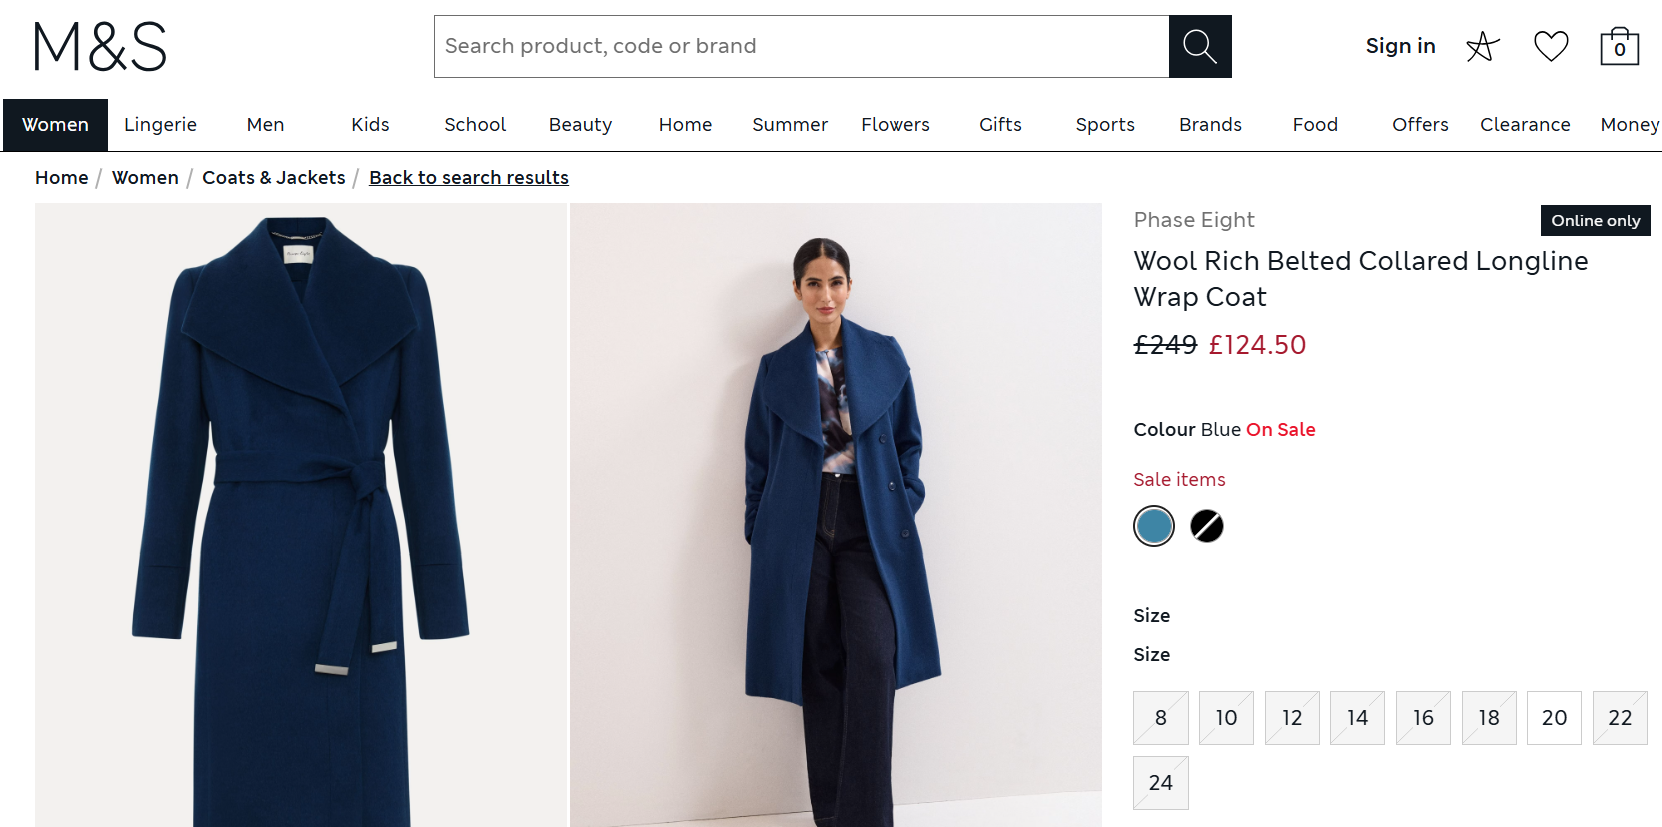The height and width of the screenshot is (827, 1662).
Task: Open Coats & Jackets breadcrumb
Action: [274, 178]
